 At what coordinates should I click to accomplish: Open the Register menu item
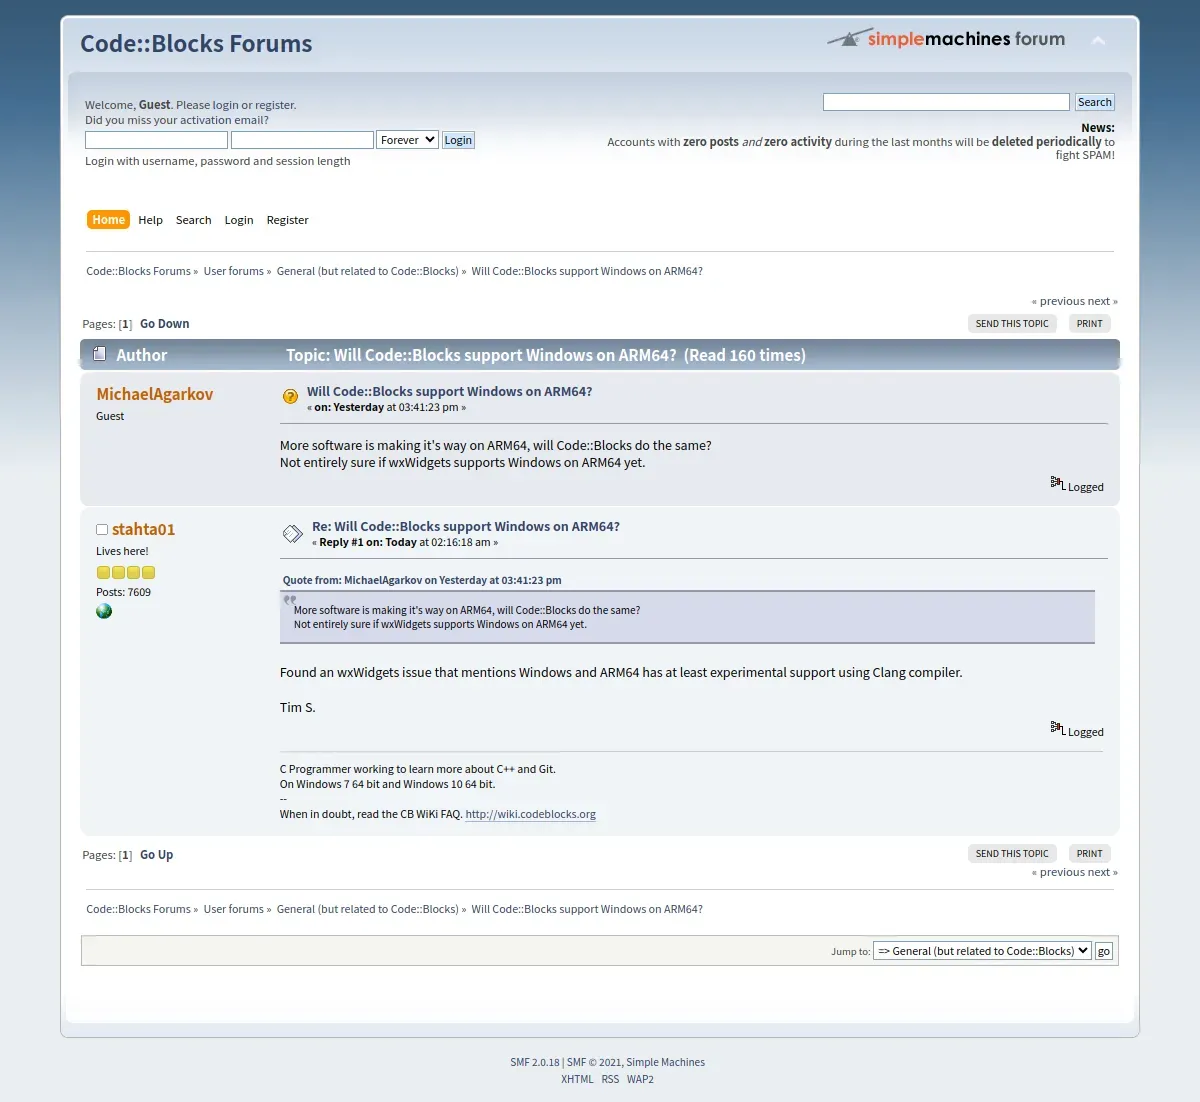(287, 220)
